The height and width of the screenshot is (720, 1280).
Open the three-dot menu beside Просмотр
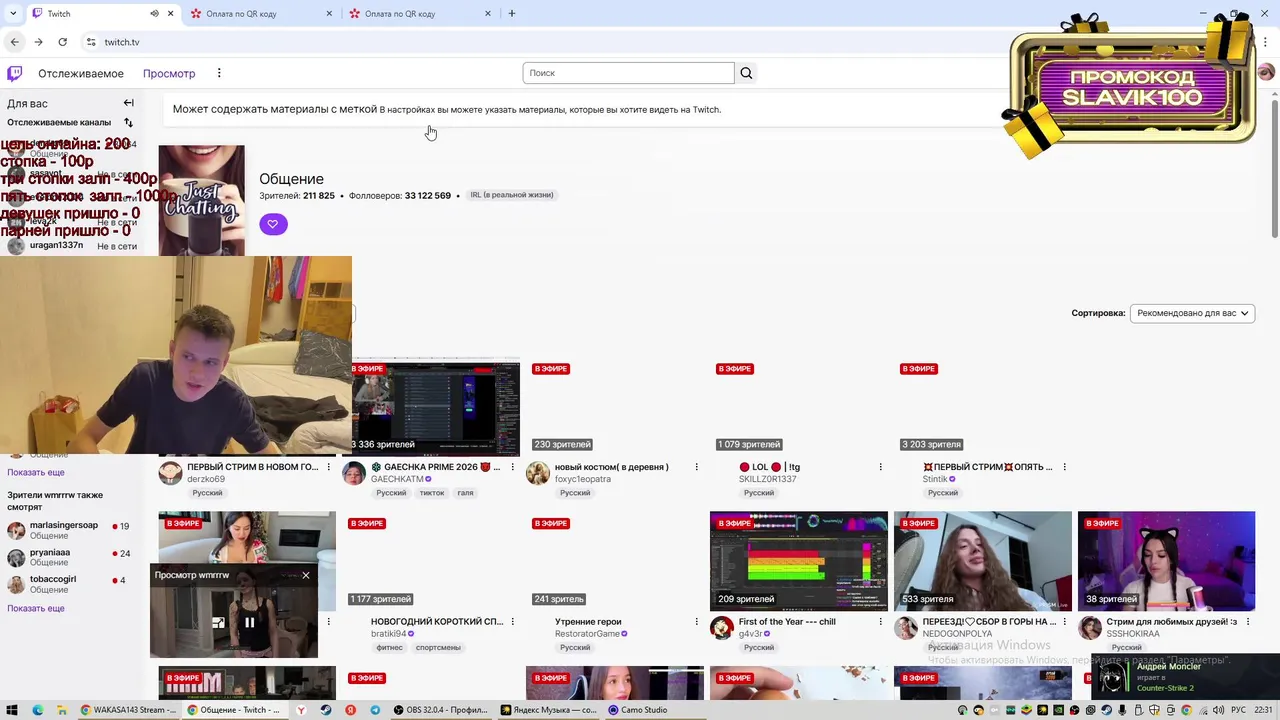219,73
